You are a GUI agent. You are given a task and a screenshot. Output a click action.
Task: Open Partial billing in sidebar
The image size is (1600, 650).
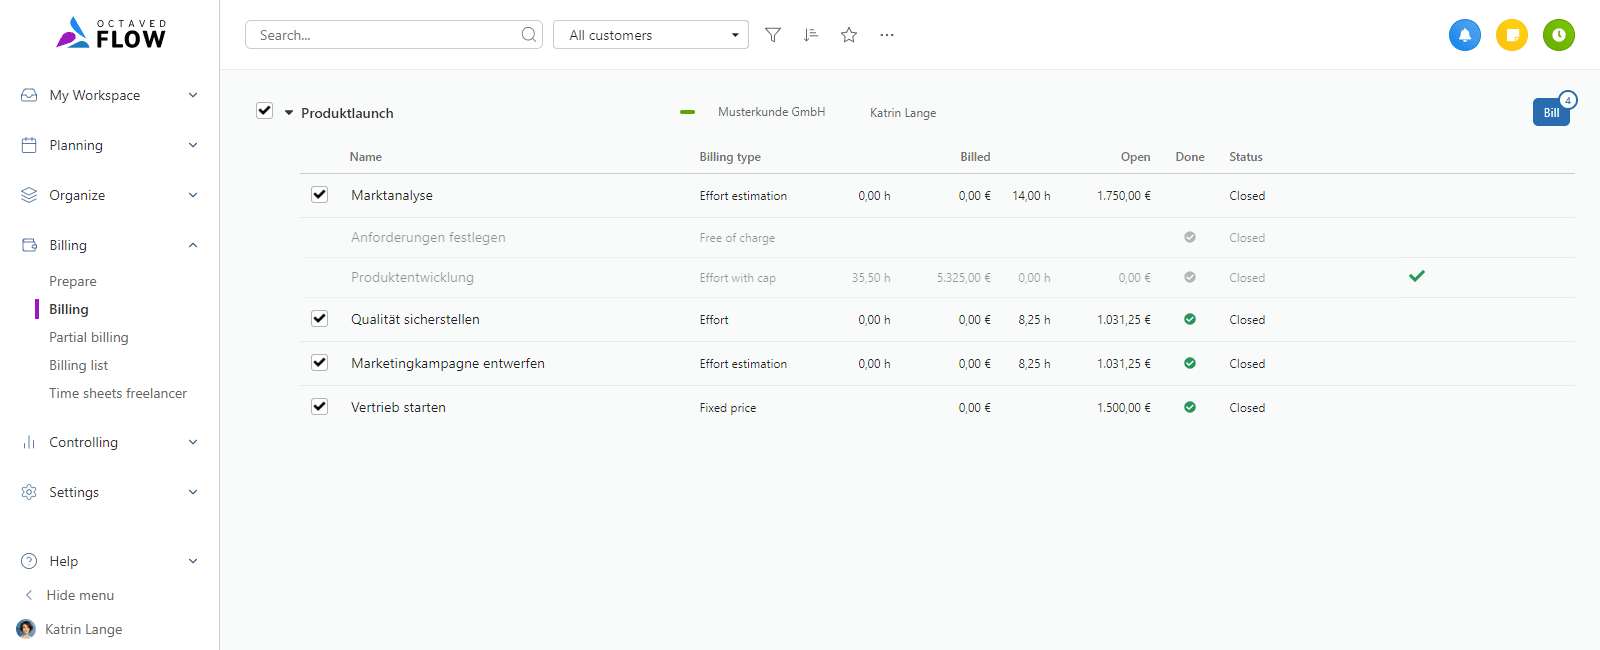pyautogui.click(x=89, y=337)
